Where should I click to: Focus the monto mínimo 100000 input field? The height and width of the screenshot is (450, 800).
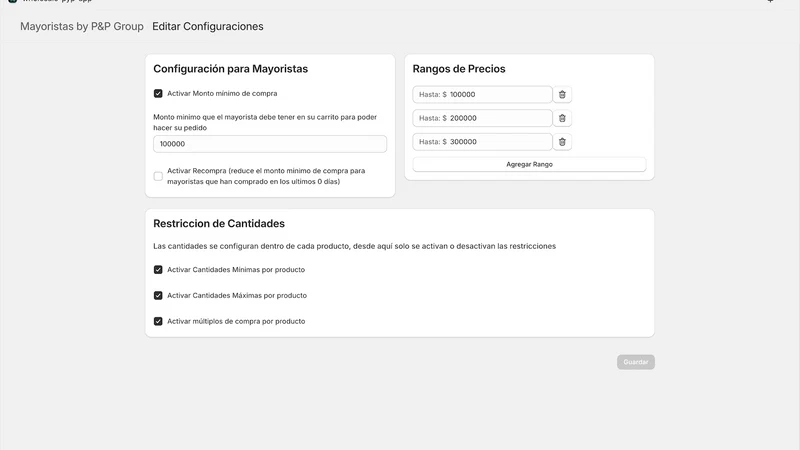click(270, 144)
